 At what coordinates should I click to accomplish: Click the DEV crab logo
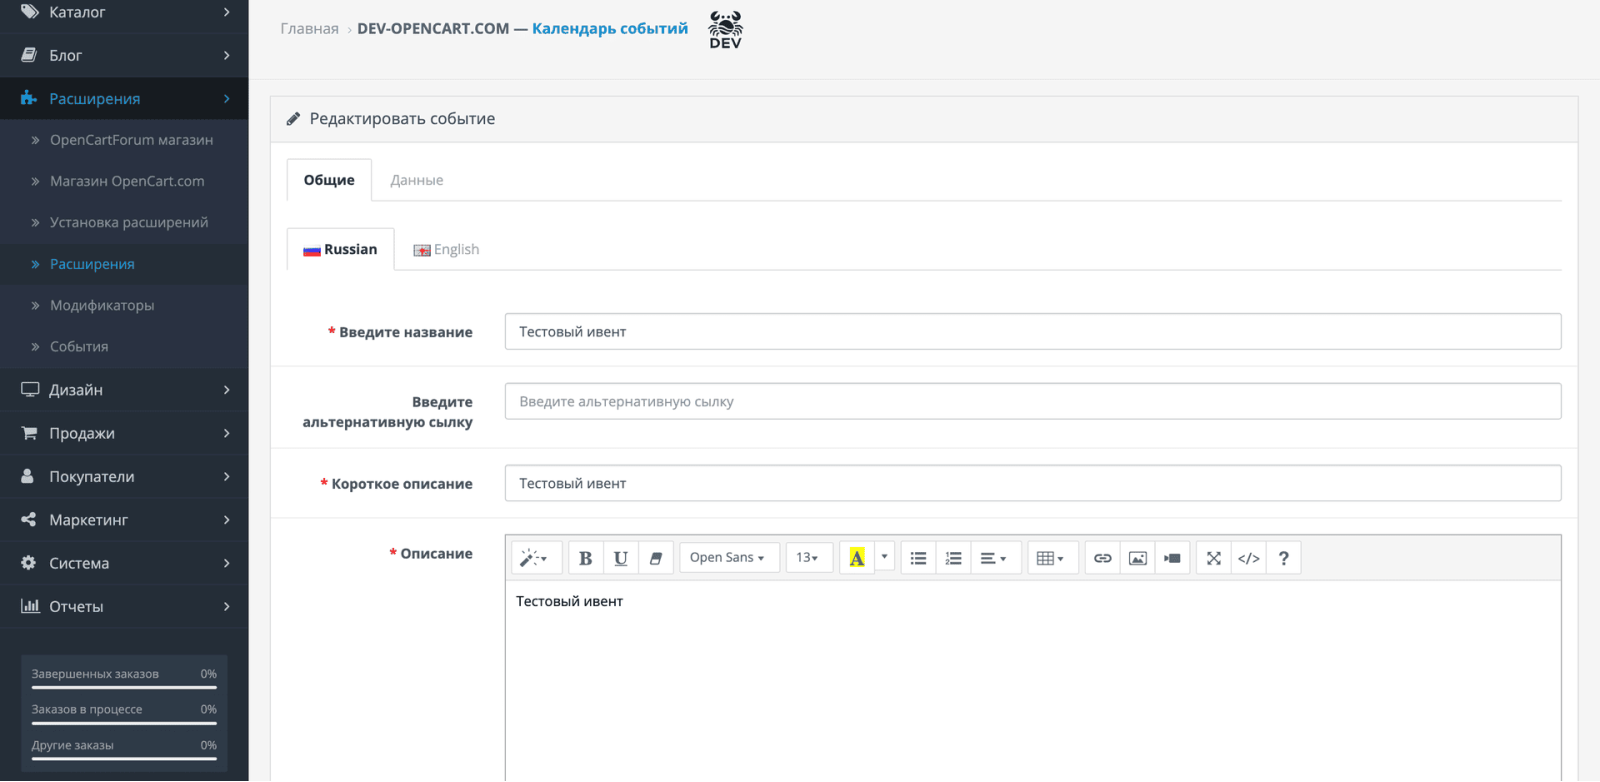tap(725, 29)
